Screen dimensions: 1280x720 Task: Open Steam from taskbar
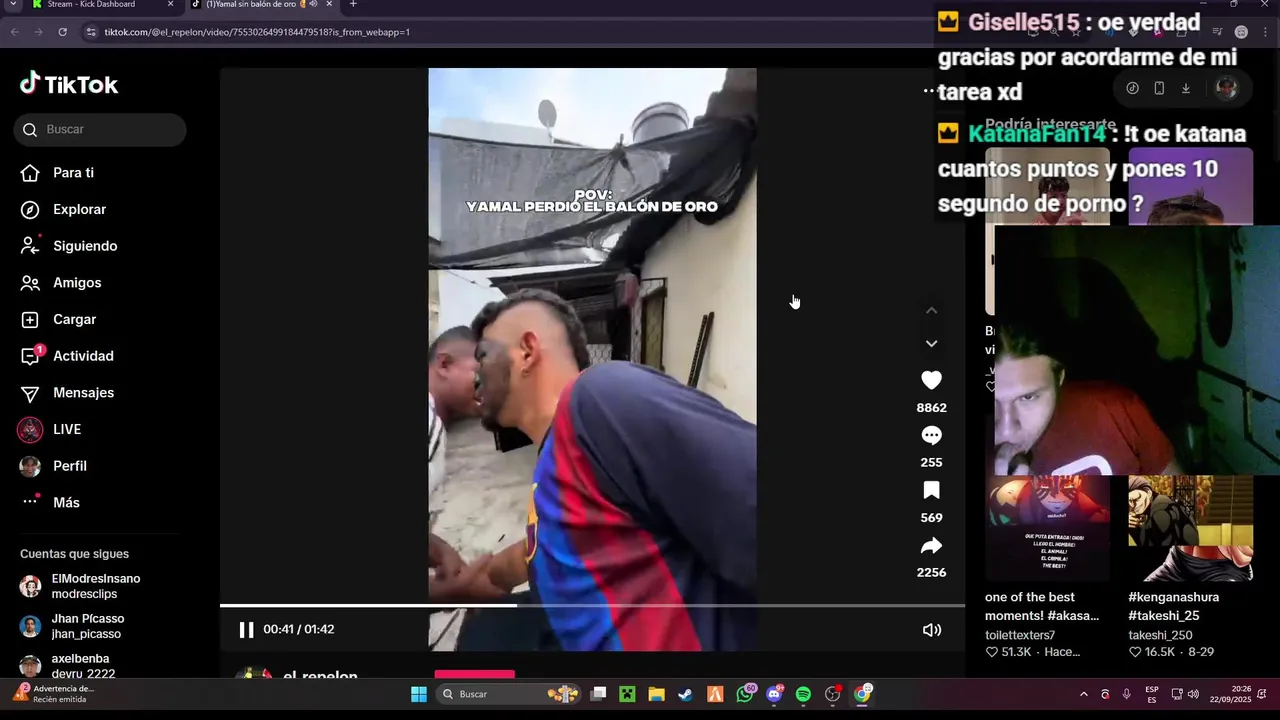(685, 694)
